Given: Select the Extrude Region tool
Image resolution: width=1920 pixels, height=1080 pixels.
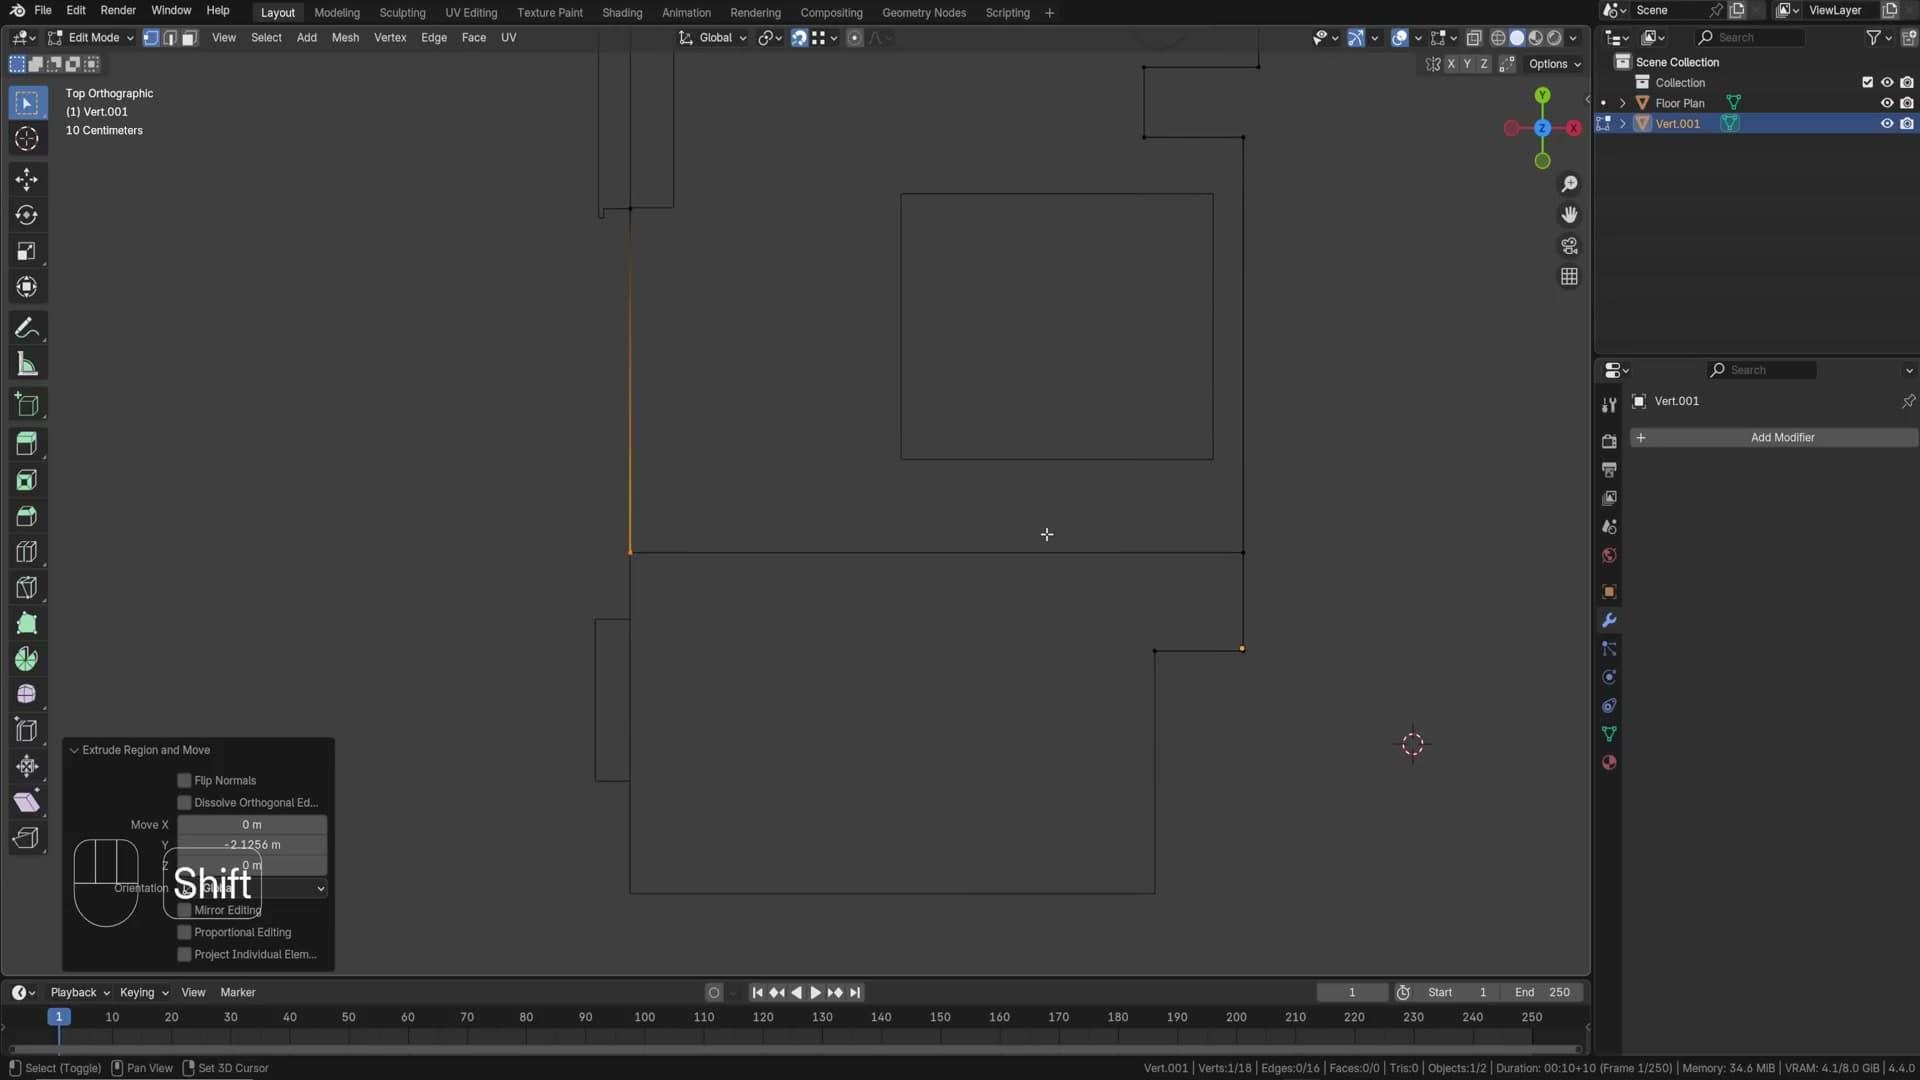Looking at the screenshot, I should tap(27, 445).
